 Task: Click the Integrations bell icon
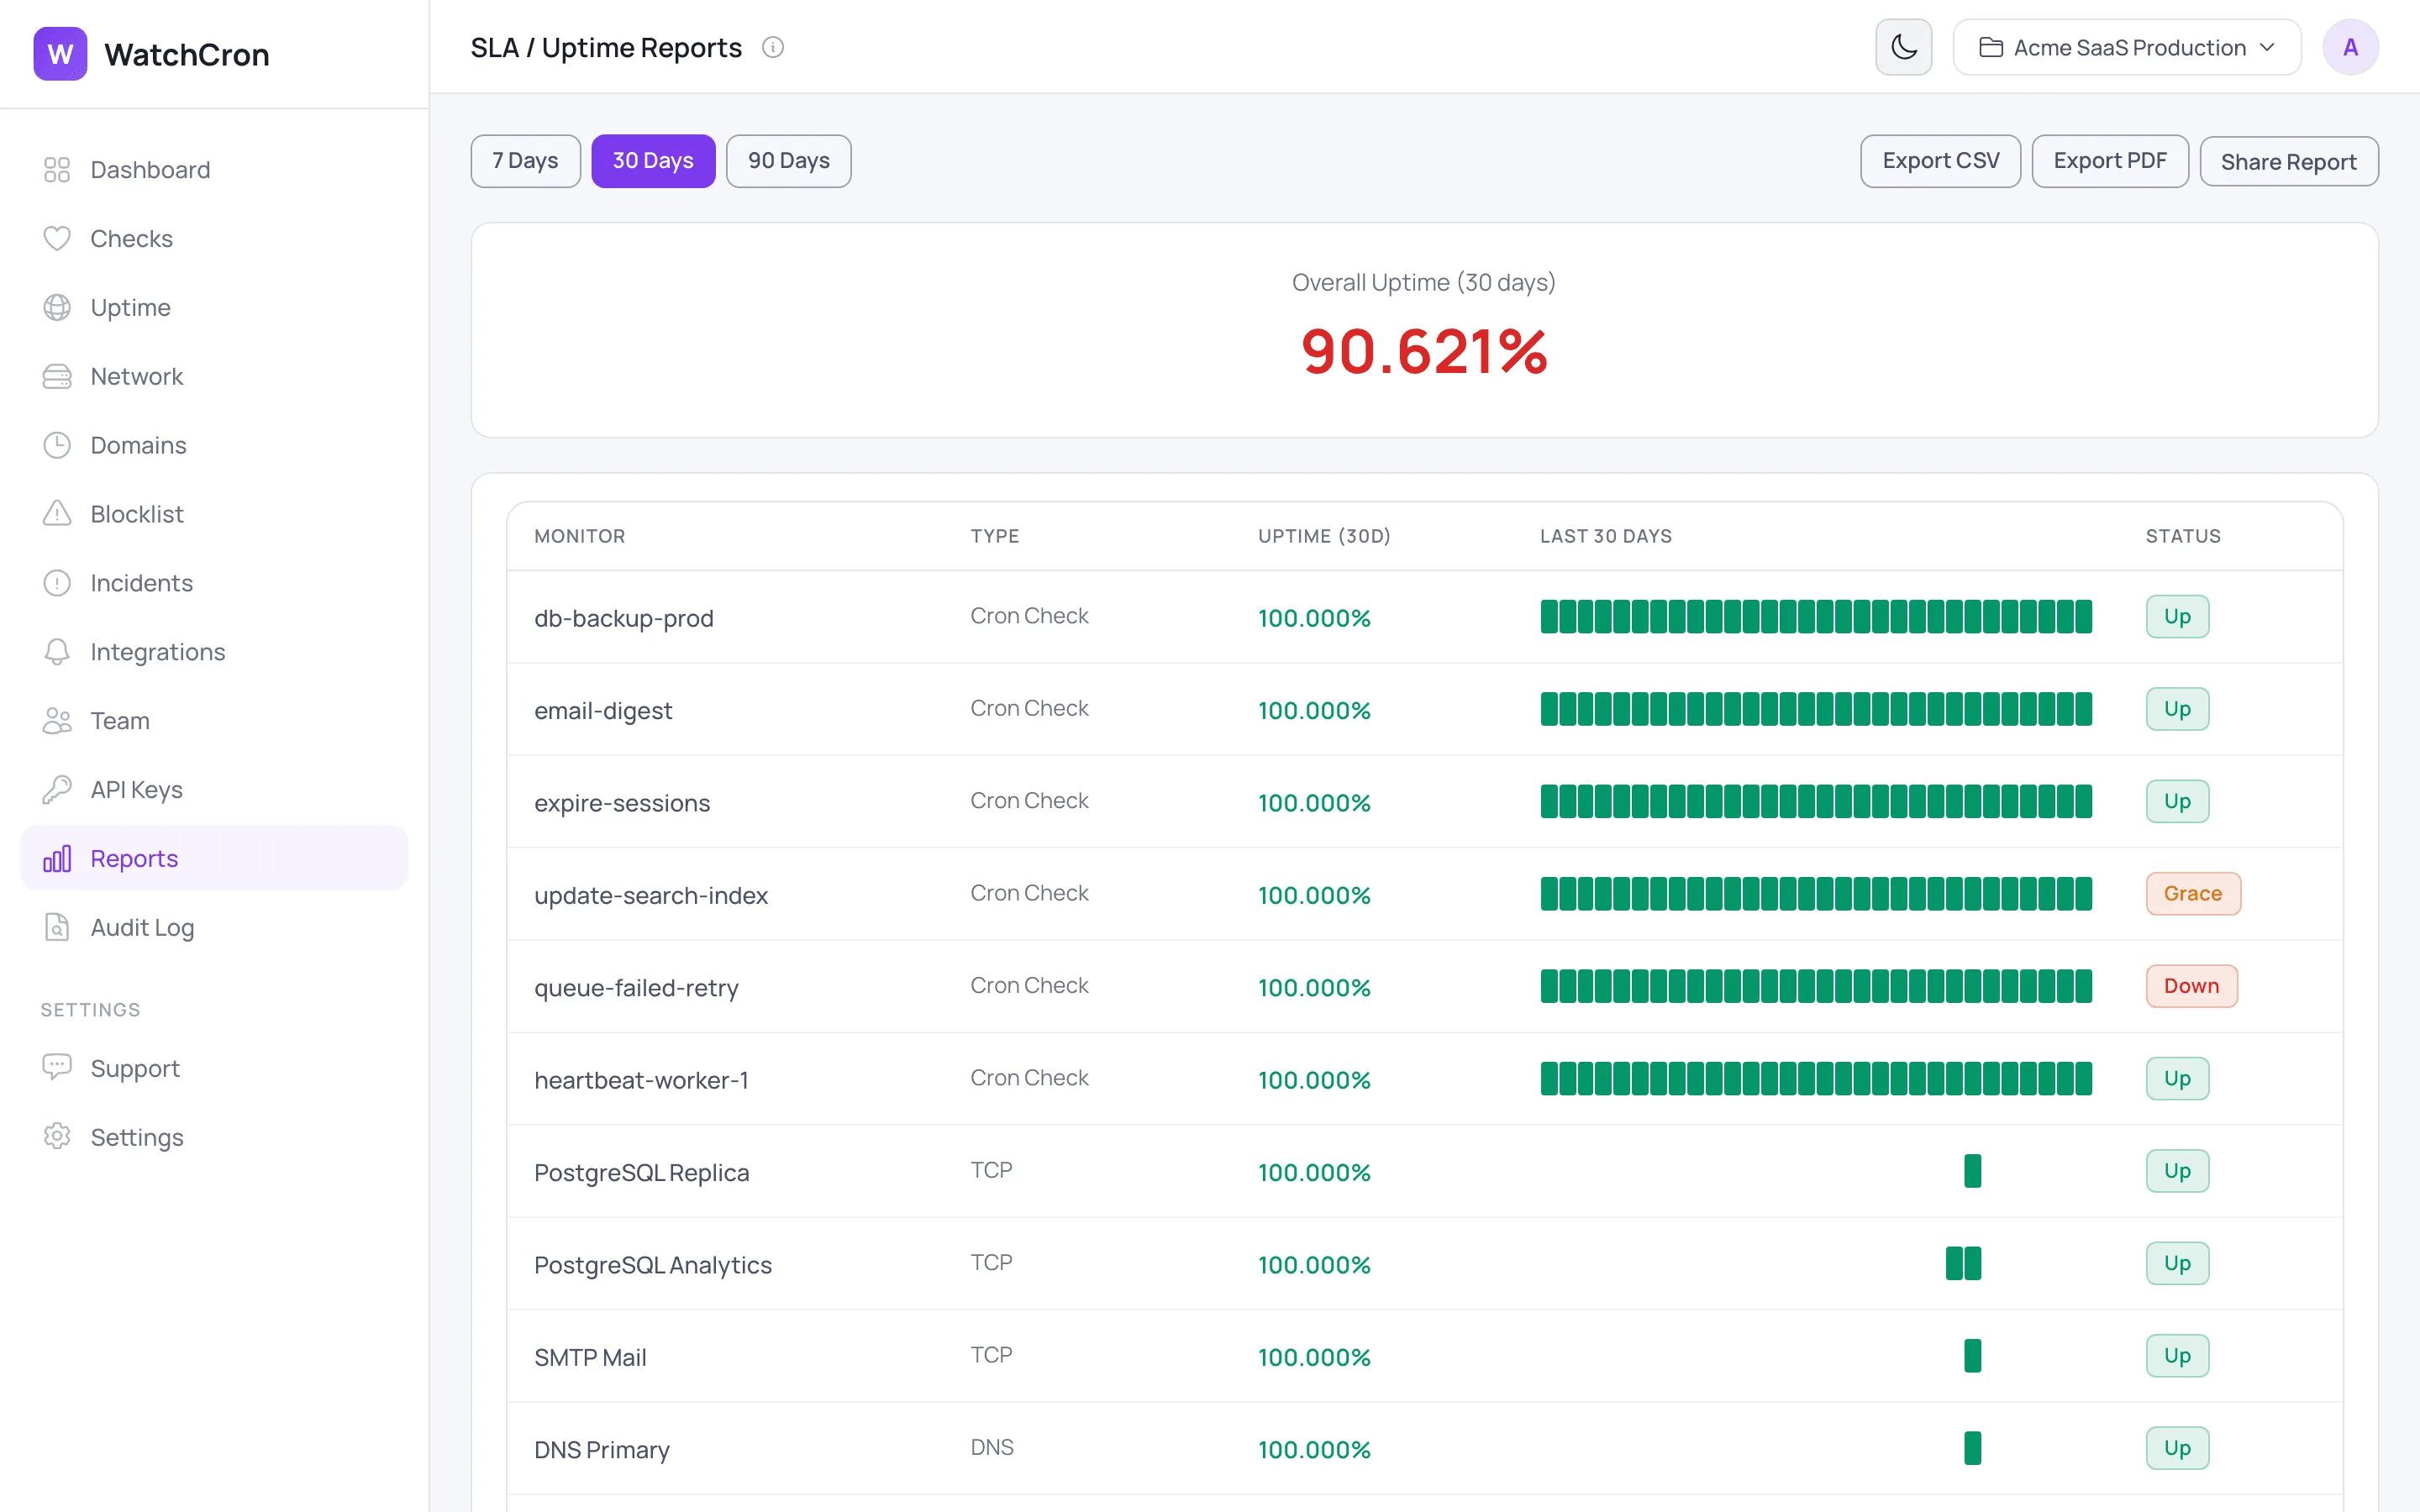point(57,652)
